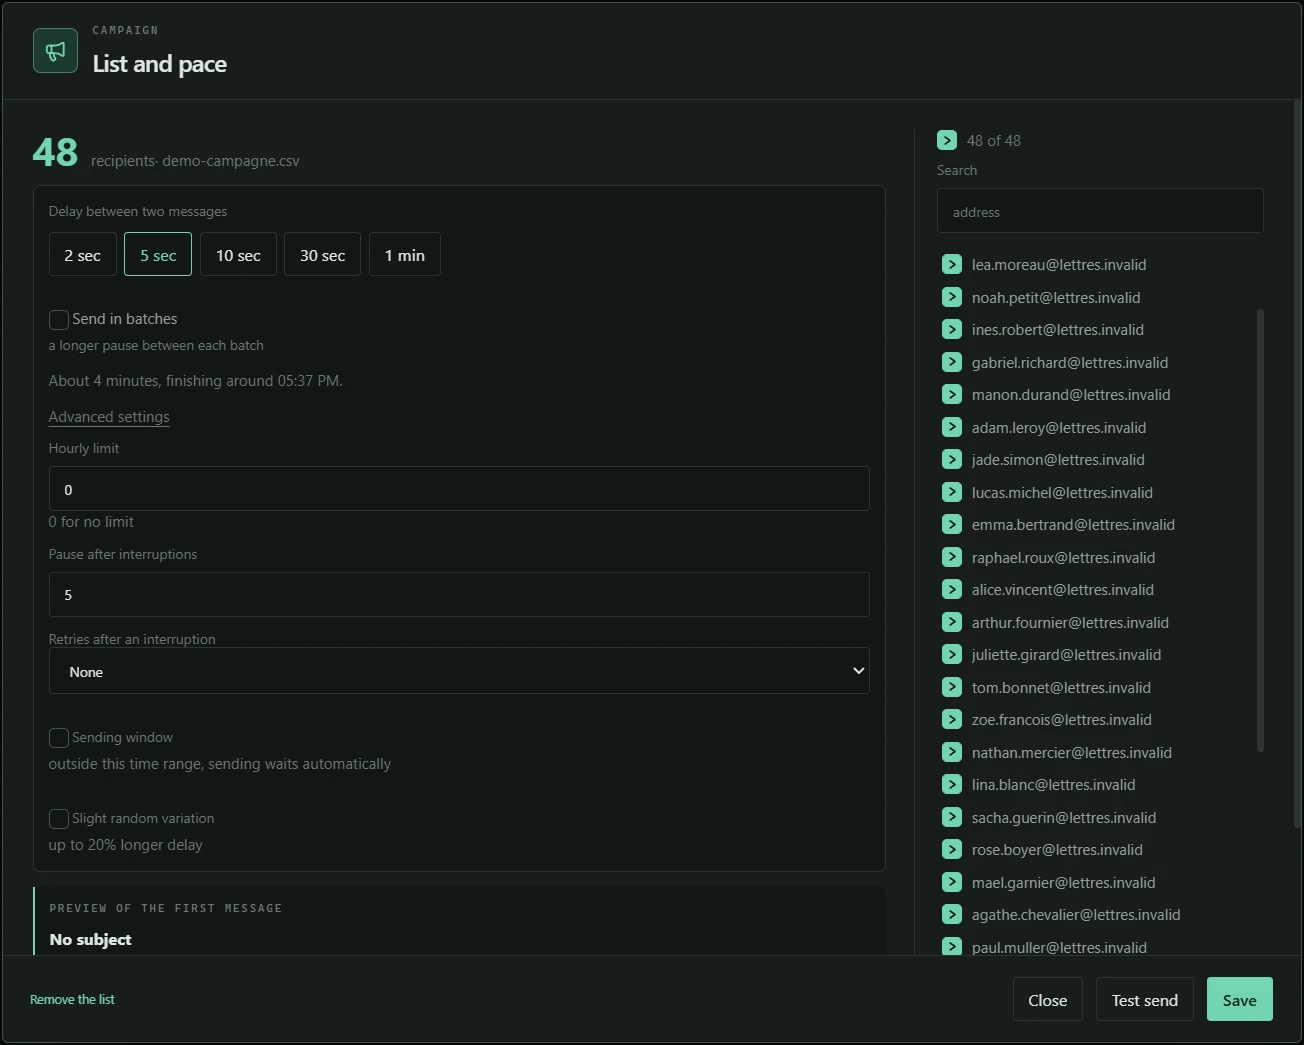Viewport: 1304px width, 1045px height.
Task: Collapse the Advanced settings section
Action: point(109,417)
